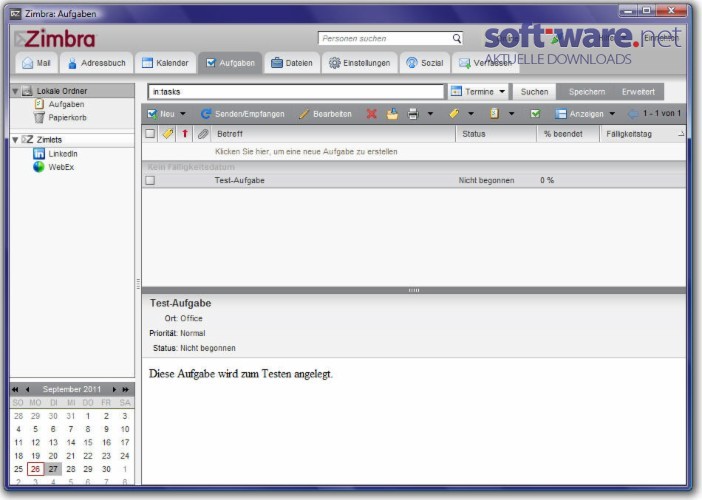Sort by the Status column header
Screen dimensions: 702x500
(x=496, y=134)
